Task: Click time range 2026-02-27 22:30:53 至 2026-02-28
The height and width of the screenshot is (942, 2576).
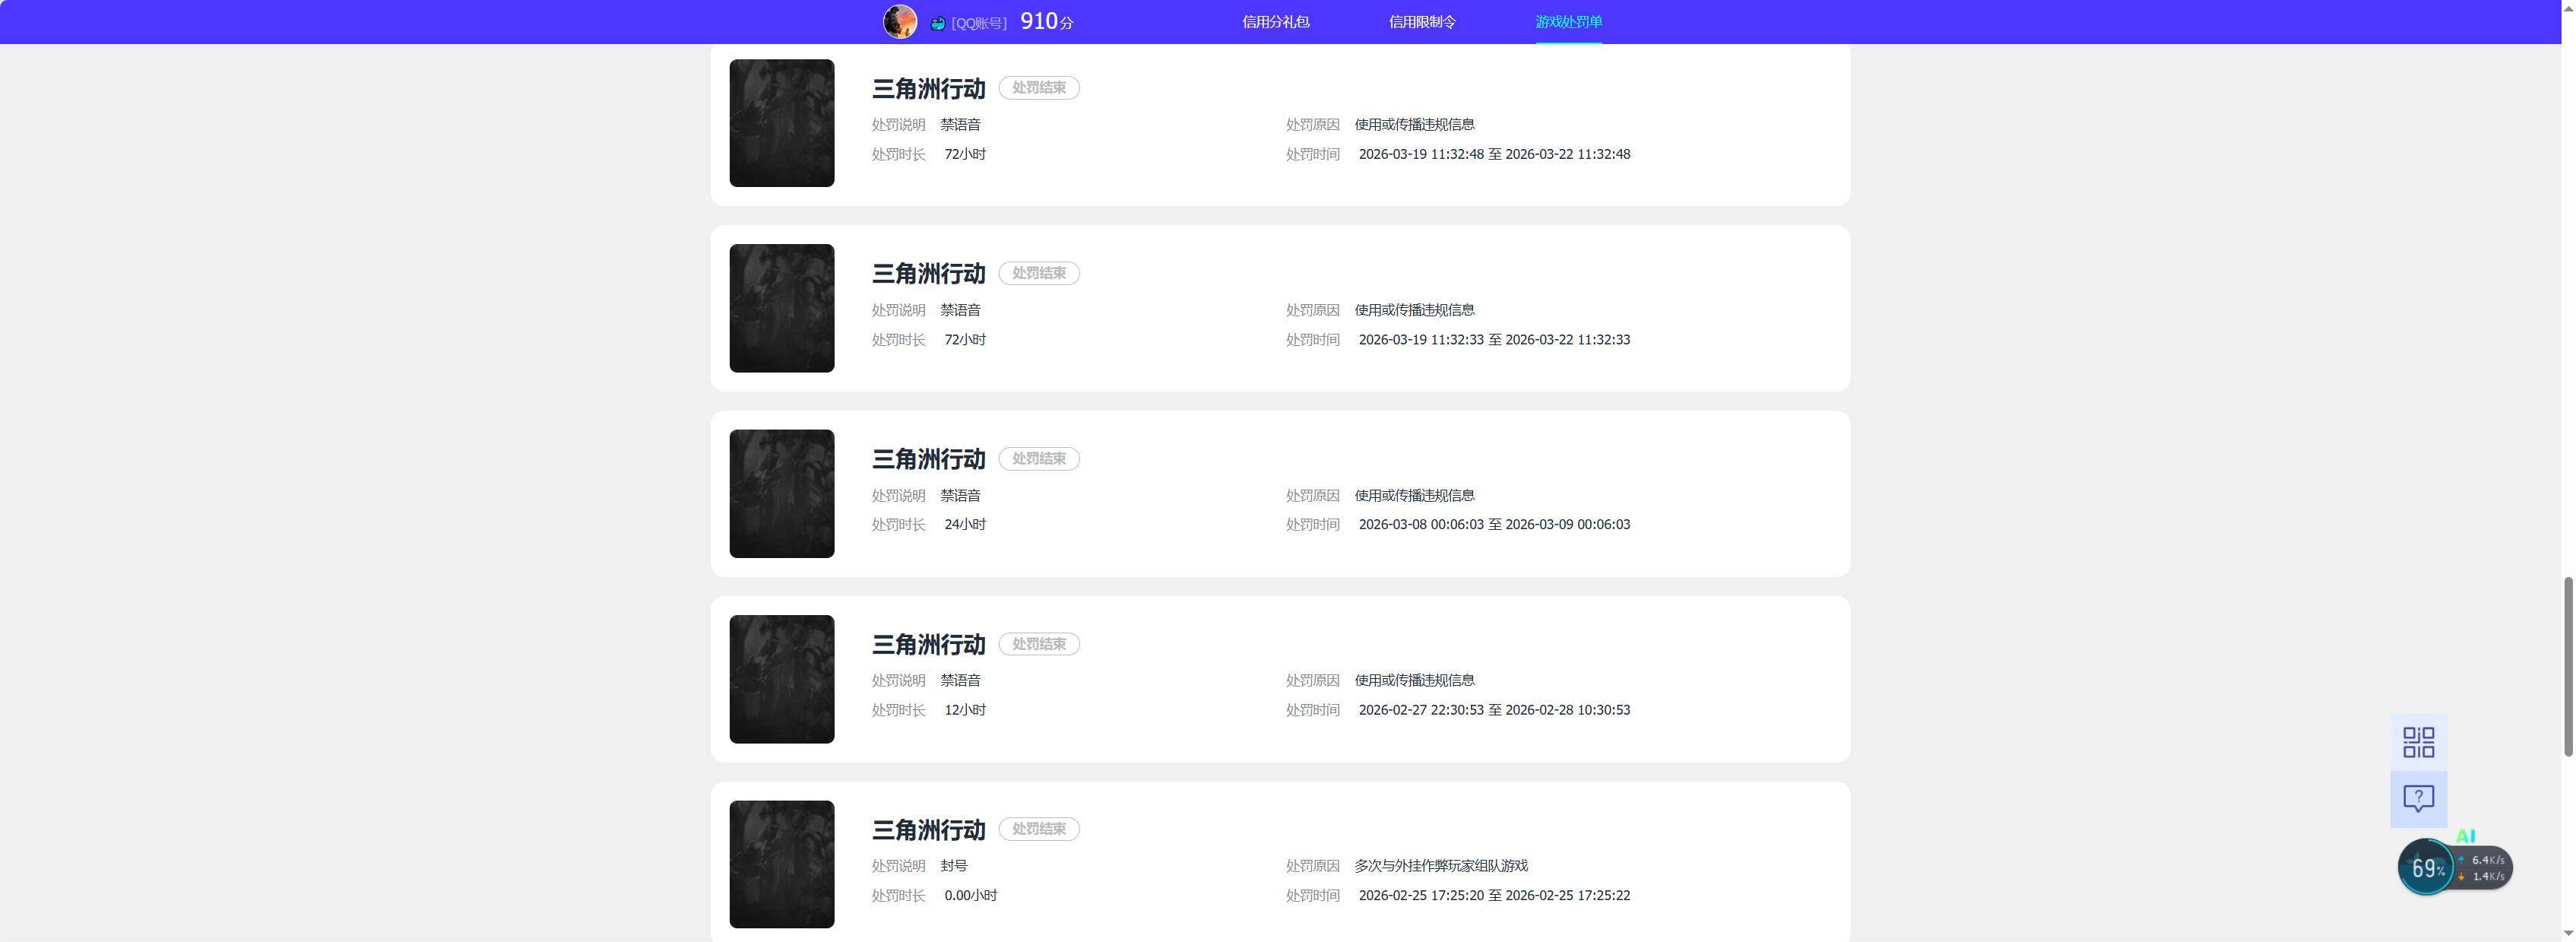Action: point(1494,710)
